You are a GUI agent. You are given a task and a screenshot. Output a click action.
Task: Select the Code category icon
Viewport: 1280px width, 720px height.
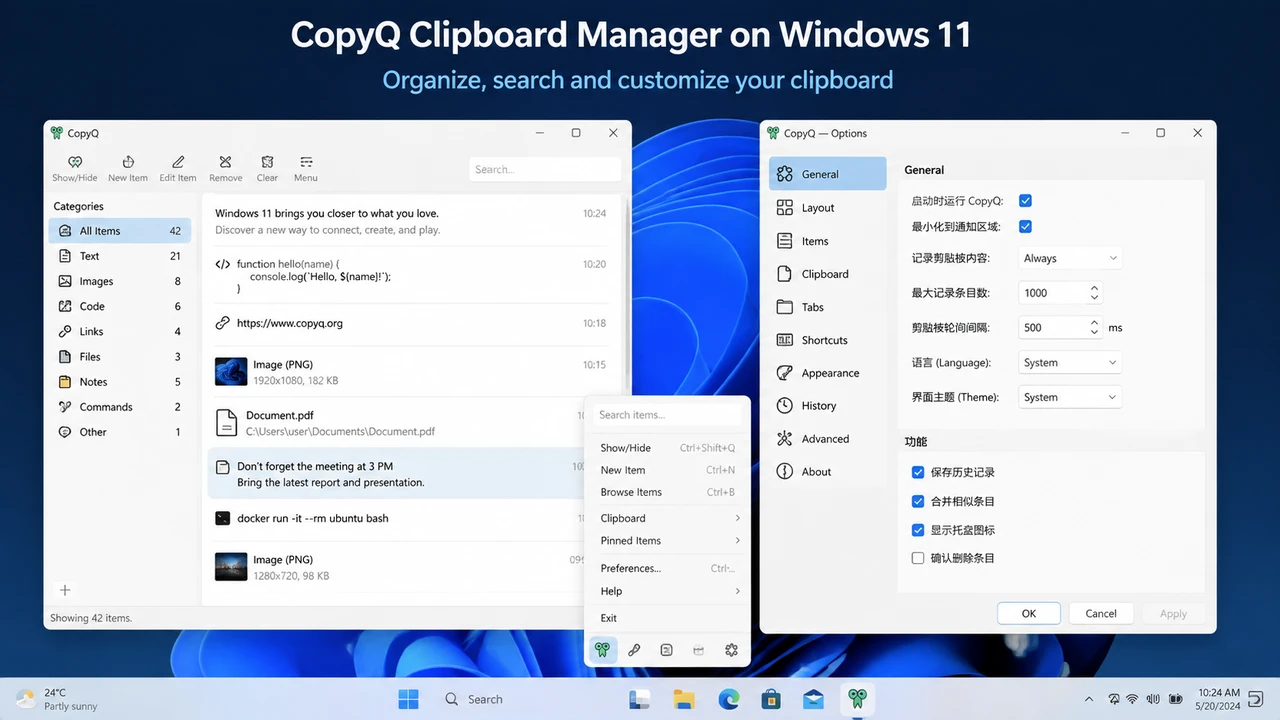pyautogui.click(x=65, y=306)
